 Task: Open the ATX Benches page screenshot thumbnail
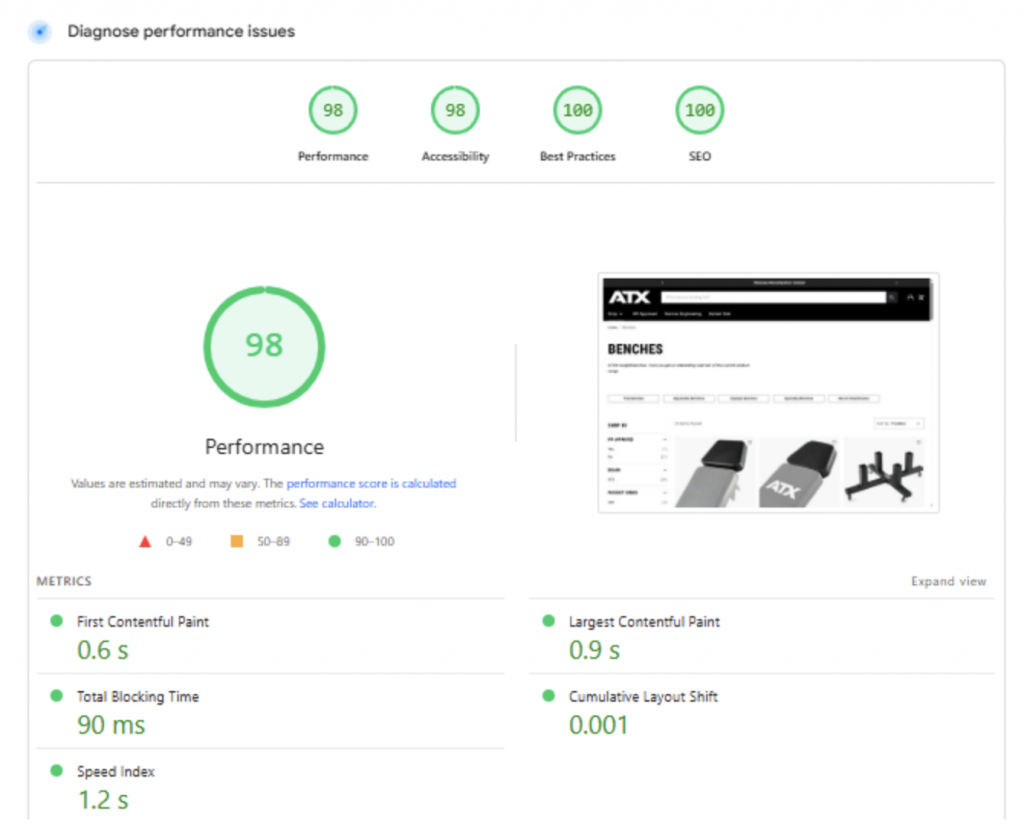[768, 393]
